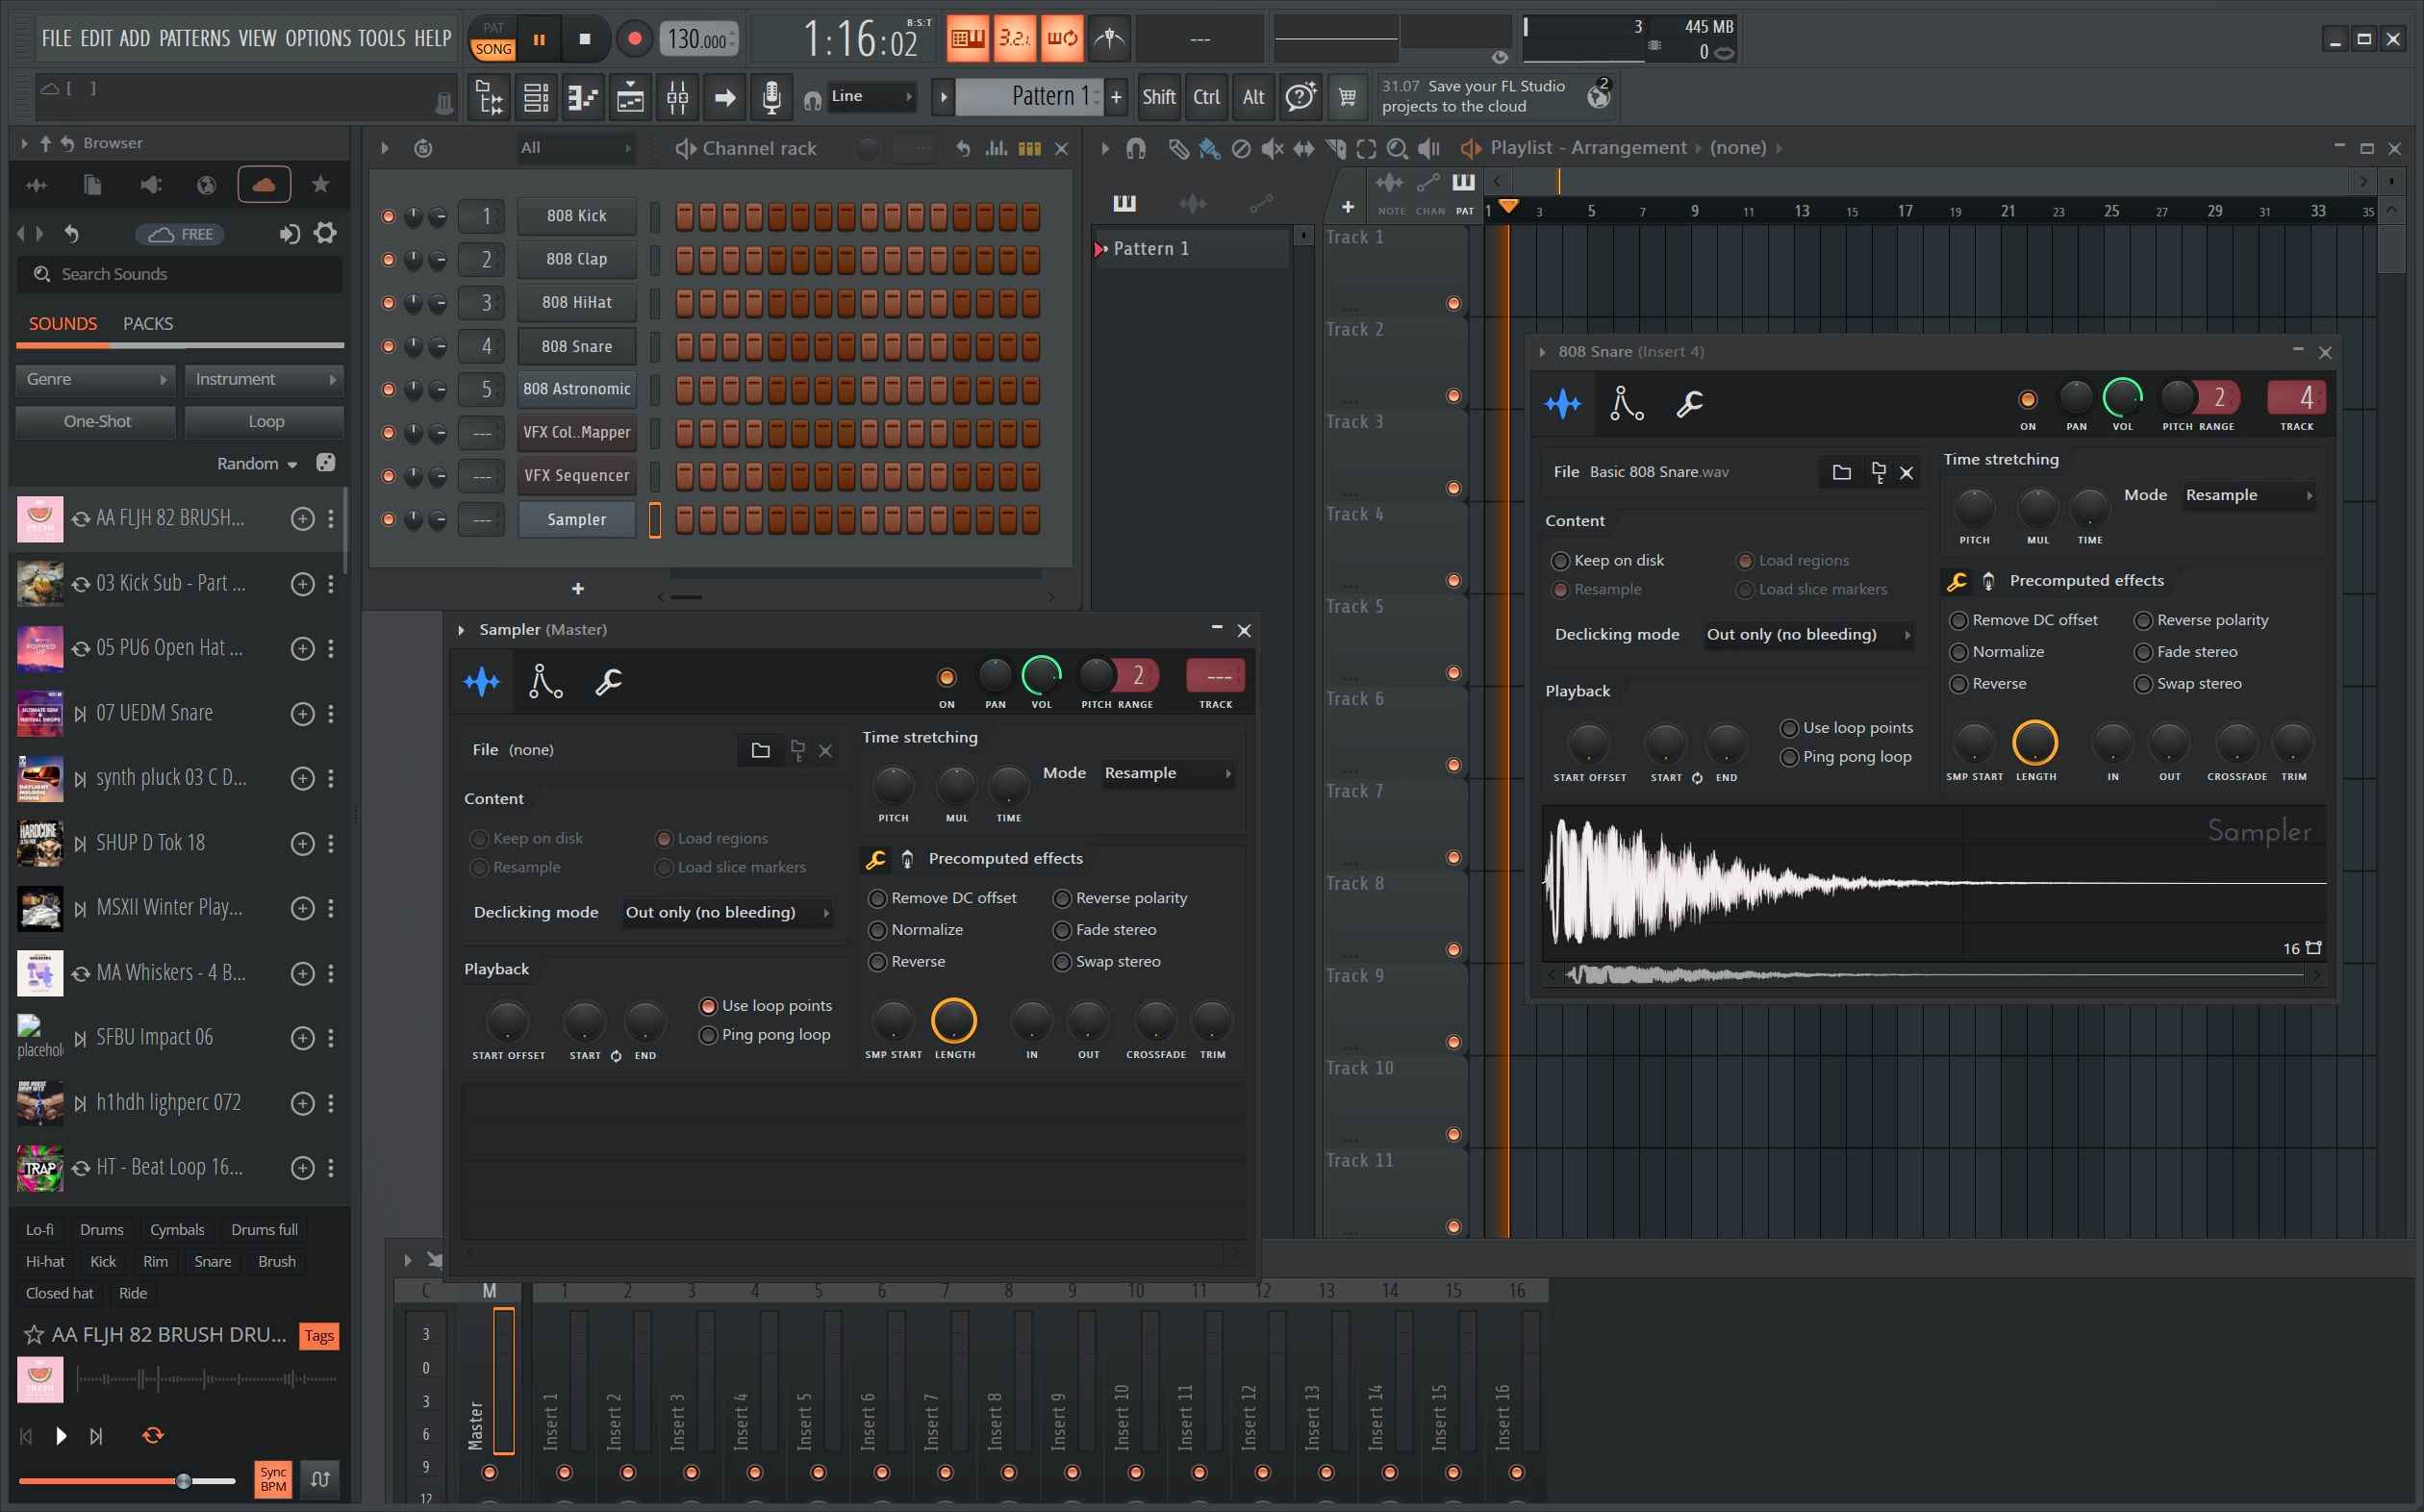2424x1512 pixels.
Task: Select the playlist magnet snap icon
Action: pyautogui.click(x=1135, y=148)
